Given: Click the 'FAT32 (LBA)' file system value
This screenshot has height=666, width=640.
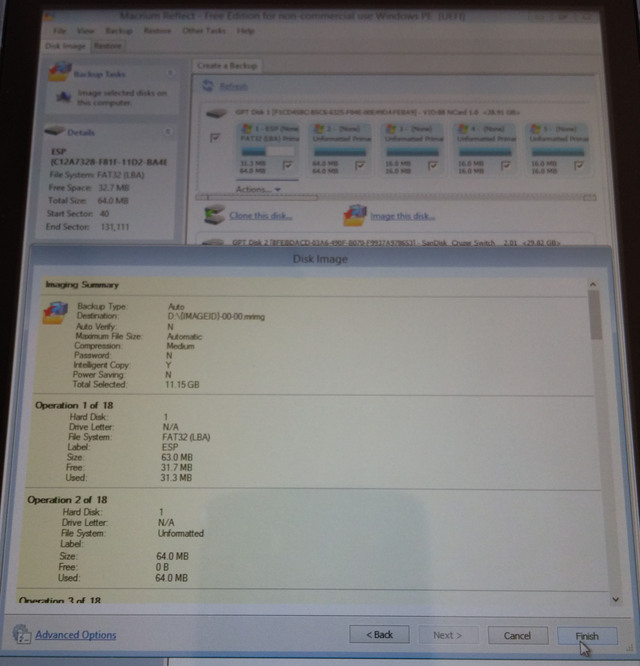Looking at the screenshot, I should [x=186, y=437].
